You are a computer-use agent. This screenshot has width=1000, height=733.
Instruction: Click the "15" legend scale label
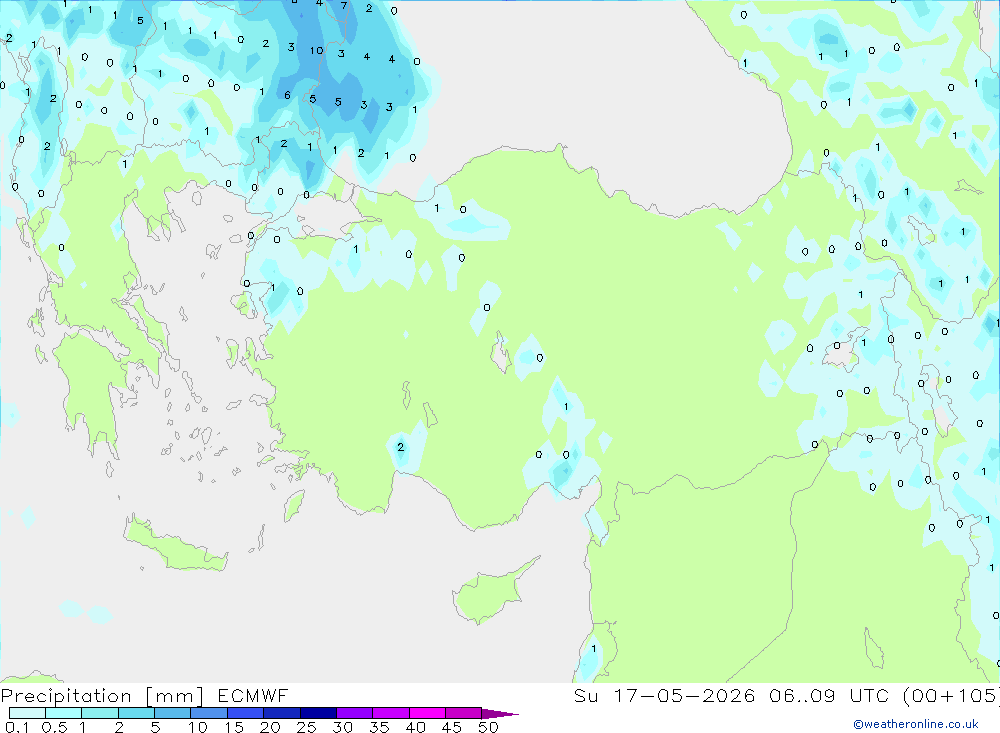(x=234, y=727)
